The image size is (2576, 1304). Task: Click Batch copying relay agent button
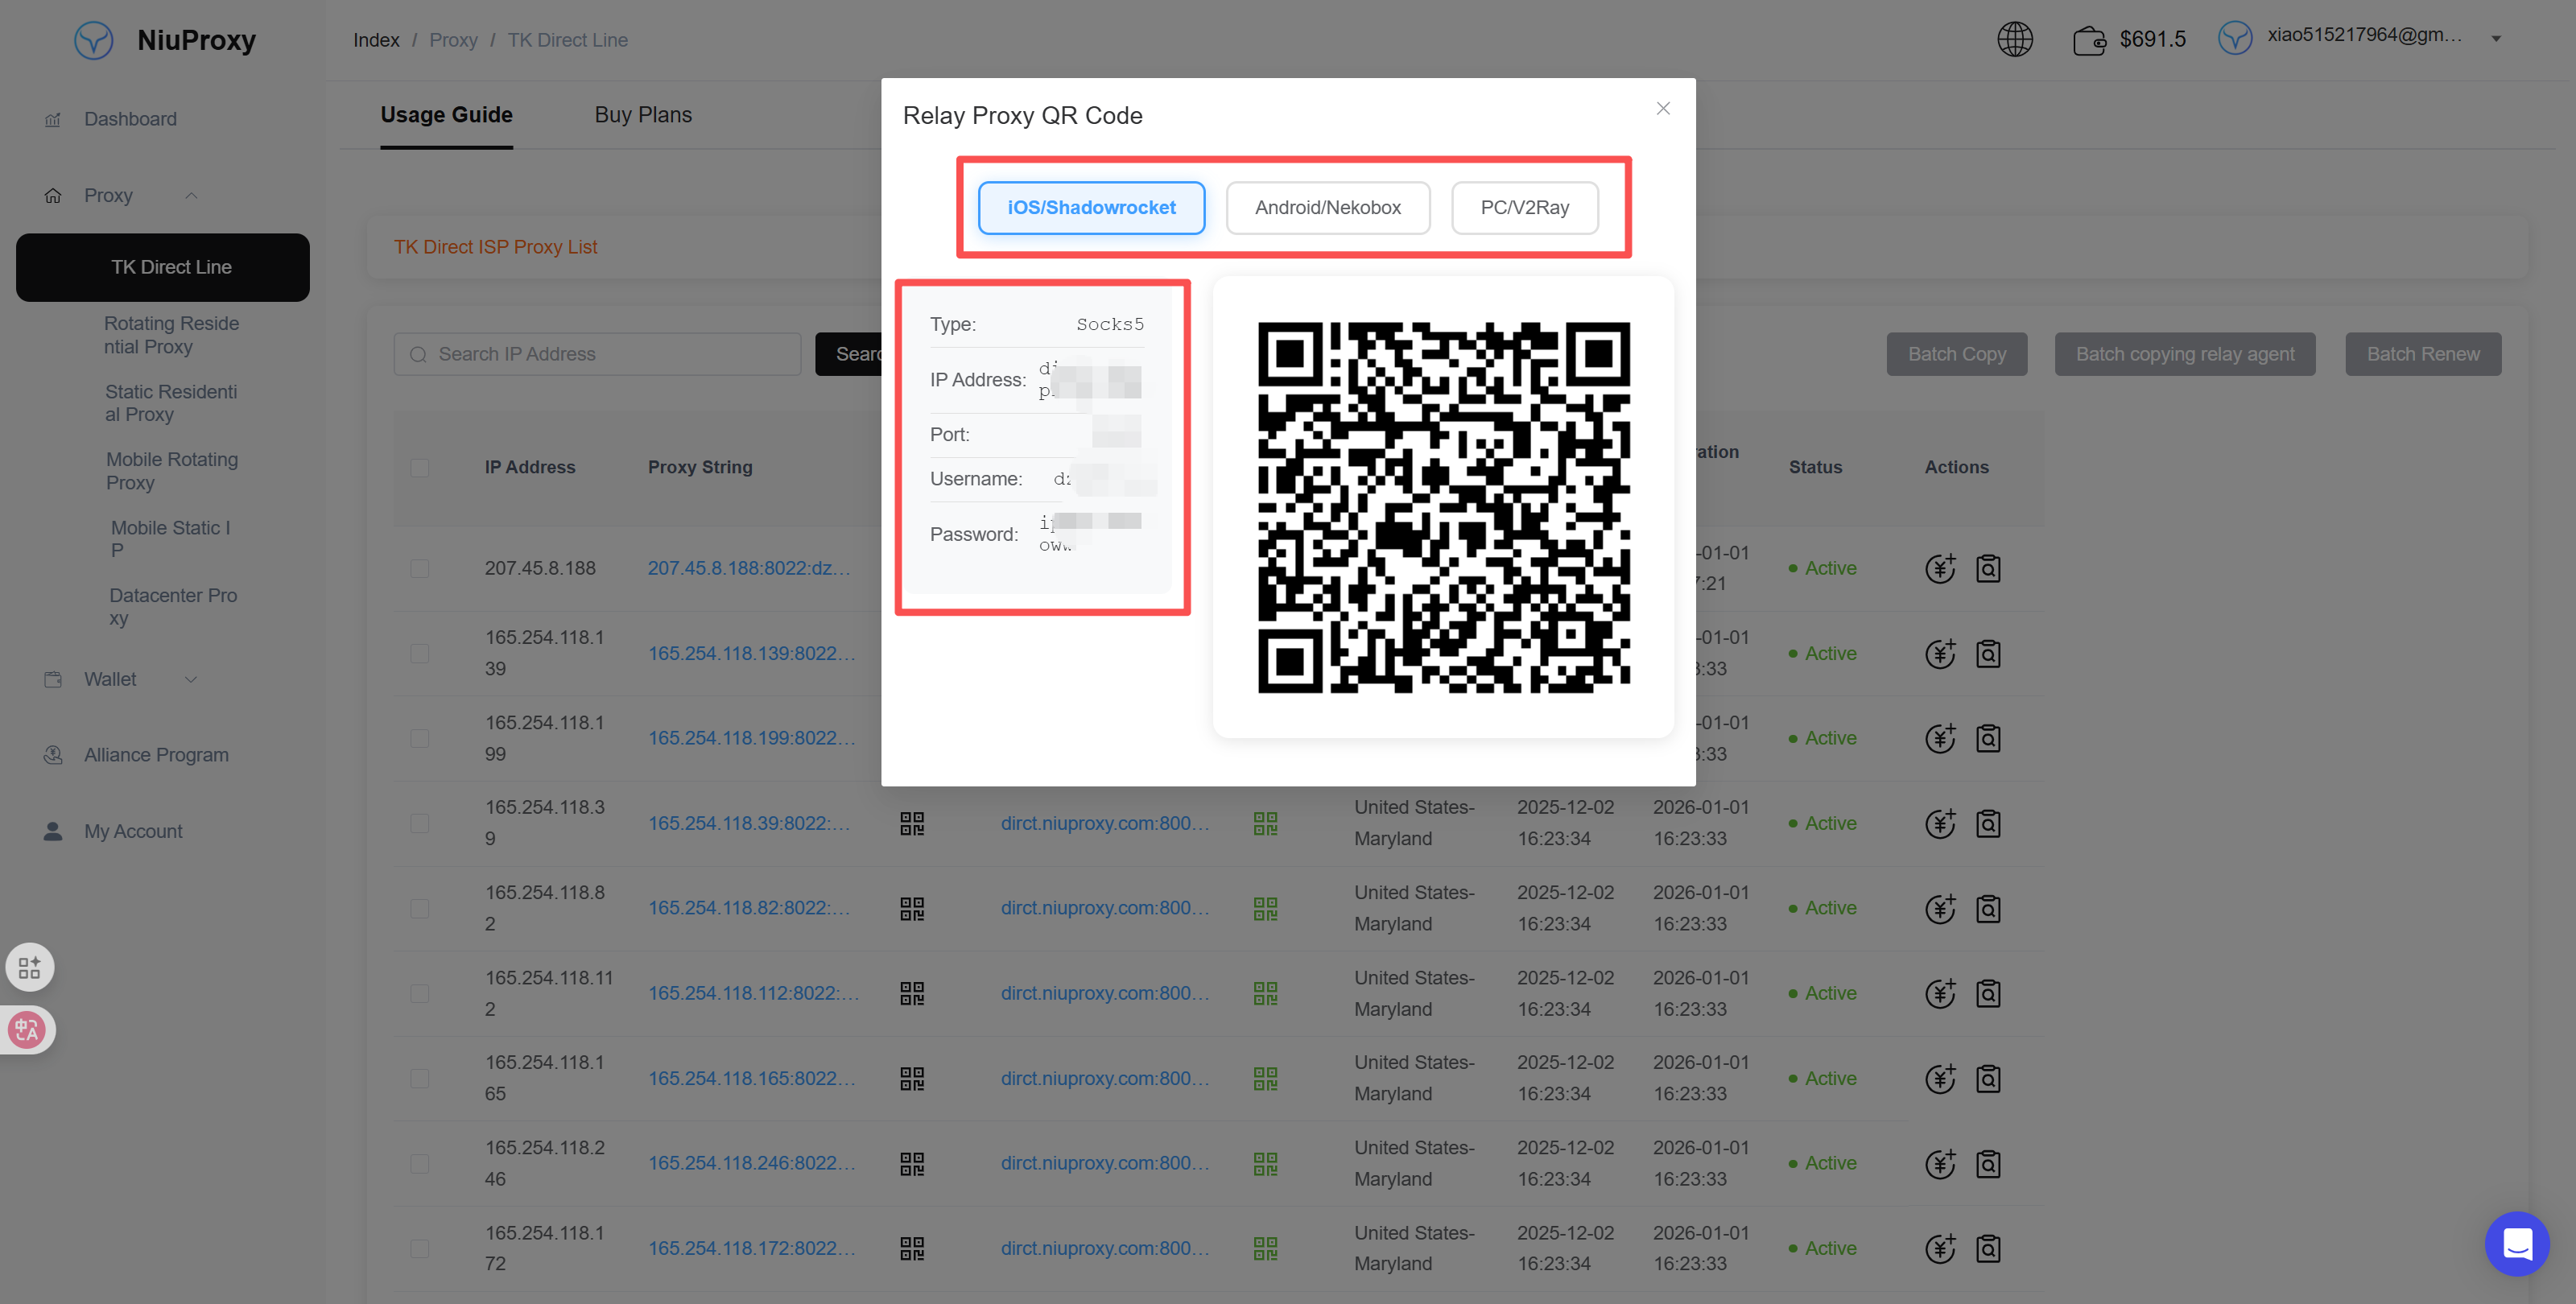click(x=2184, y=354)
